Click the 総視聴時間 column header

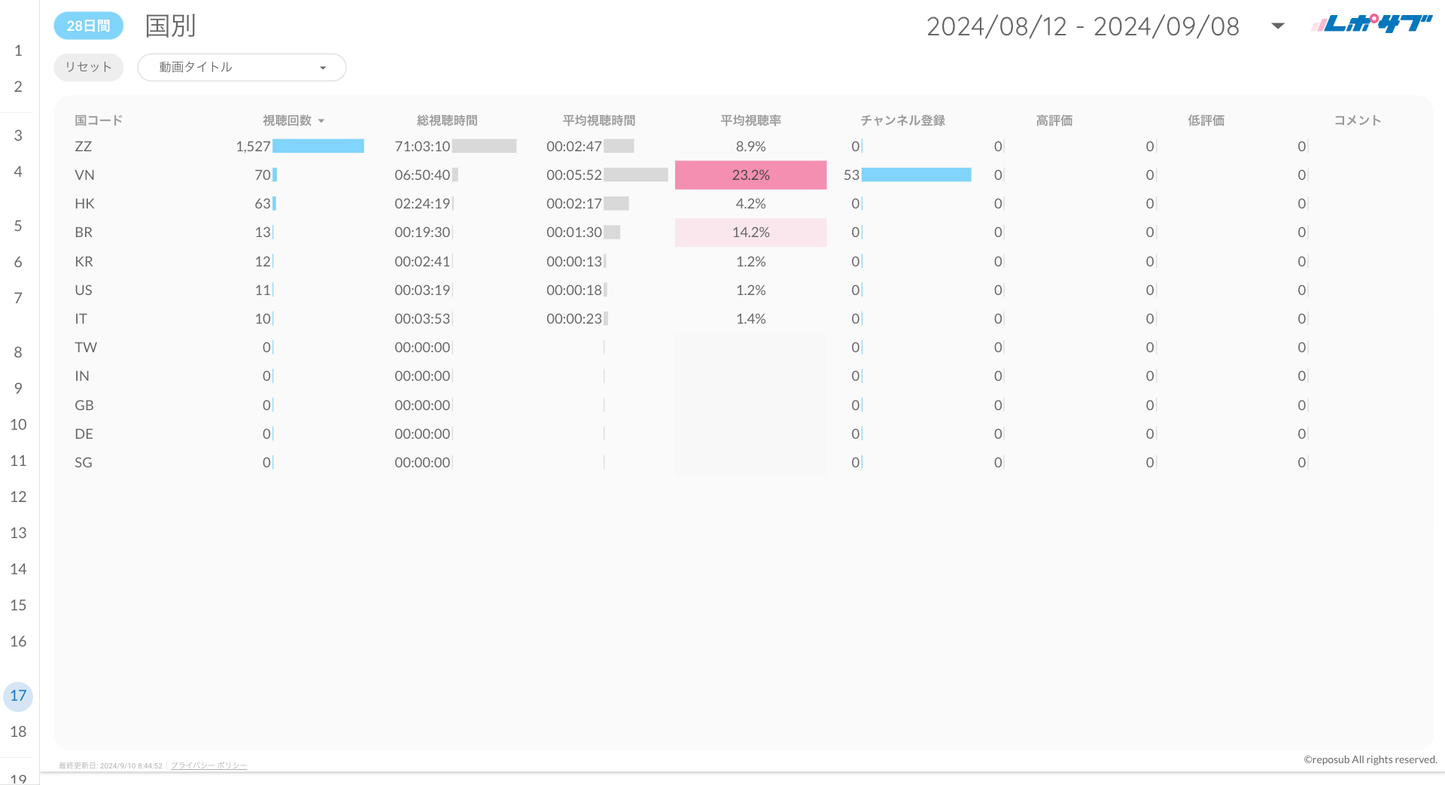tap(447, 120)
